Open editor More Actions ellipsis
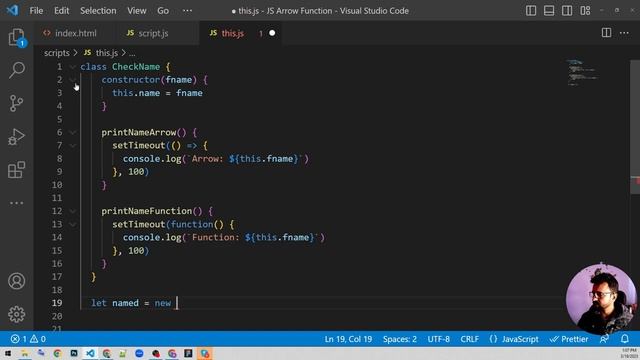 [624, 33]
